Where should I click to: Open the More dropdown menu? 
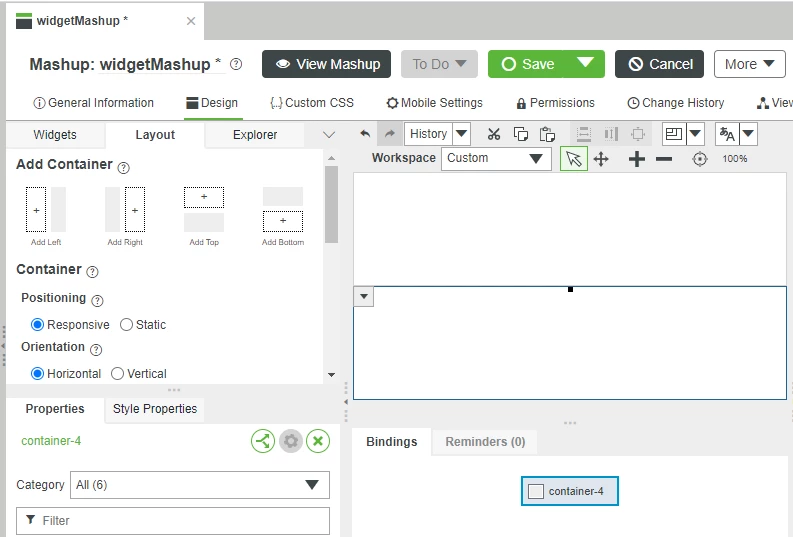750,64
